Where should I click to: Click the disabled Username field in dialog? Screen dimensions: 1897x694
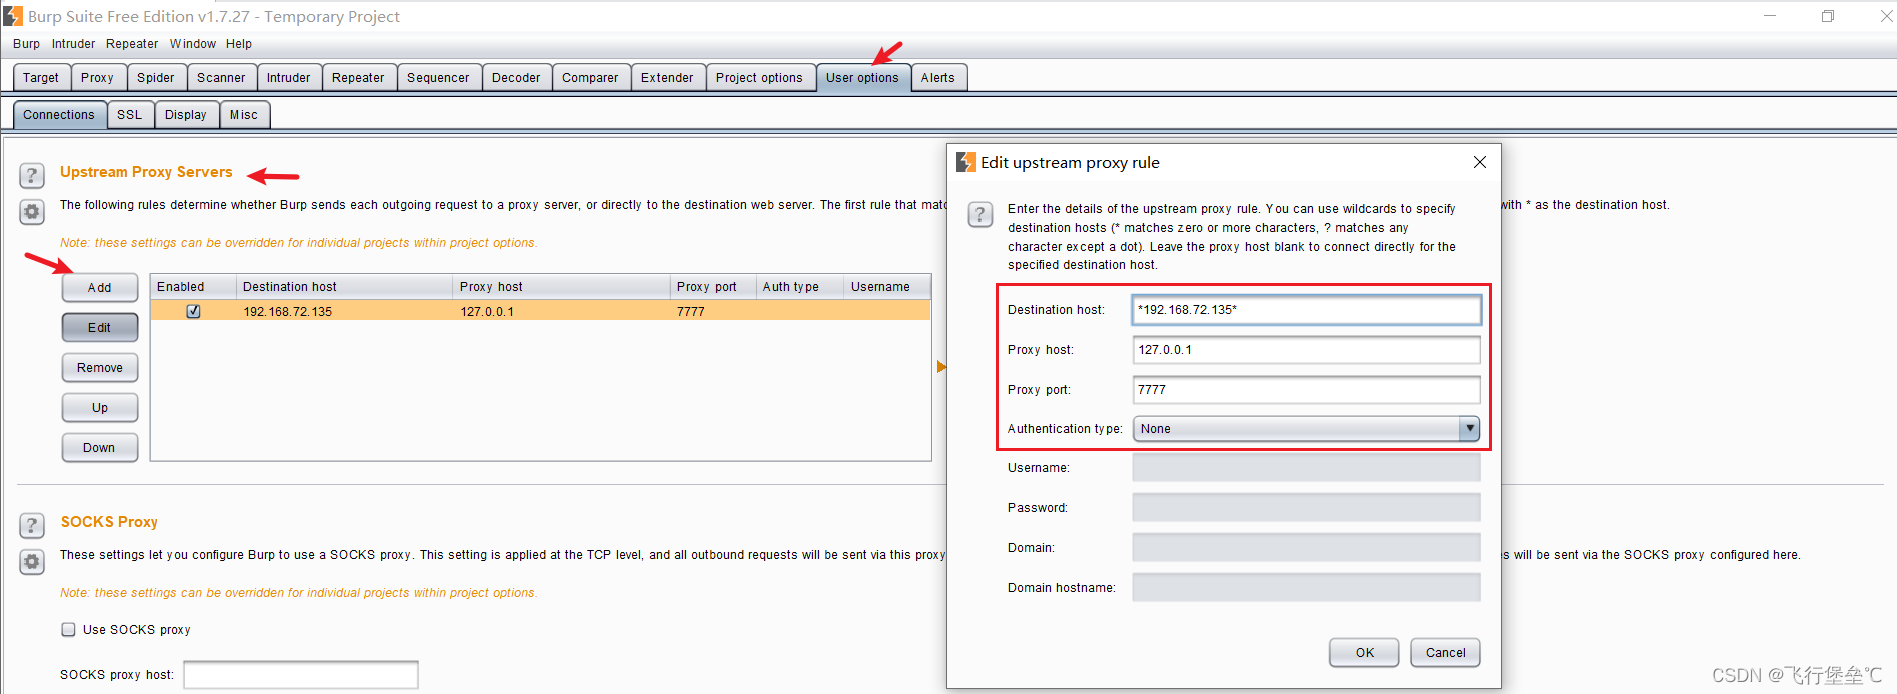click(1306, 468)
